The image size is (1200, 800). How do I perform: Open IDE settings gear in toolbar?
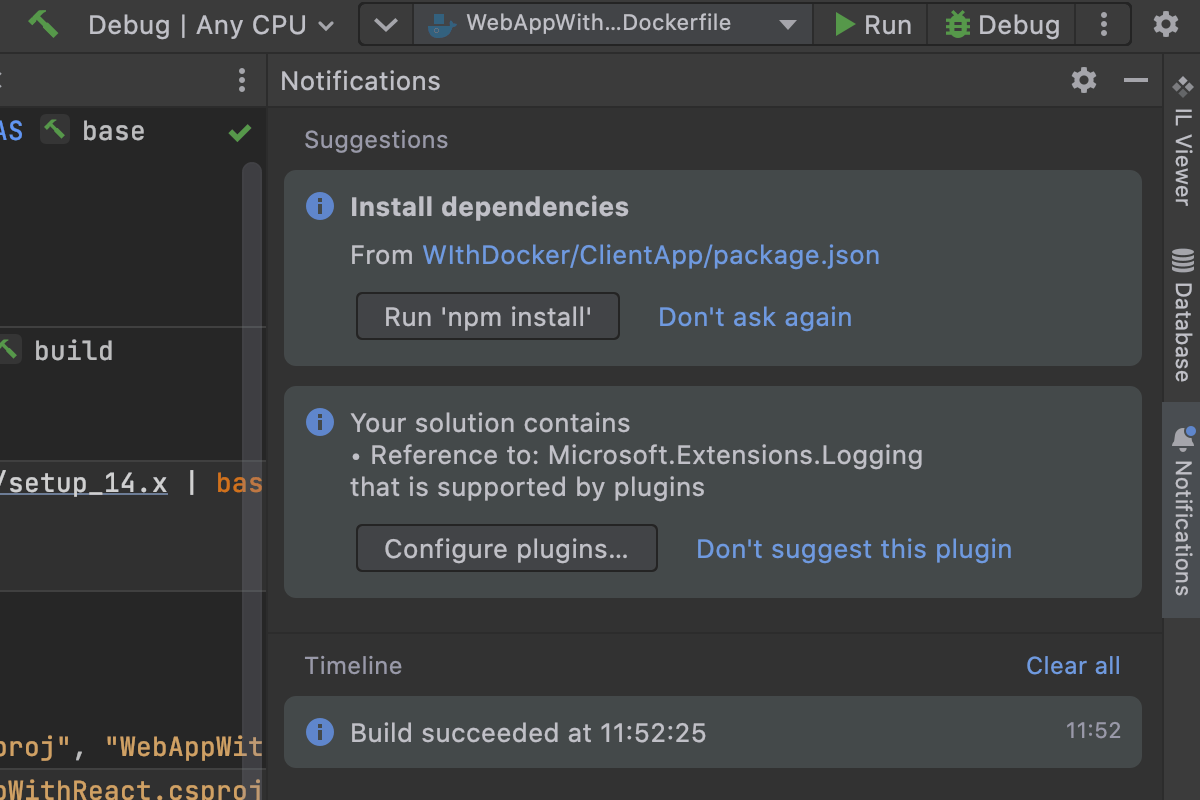[1165, 25]
